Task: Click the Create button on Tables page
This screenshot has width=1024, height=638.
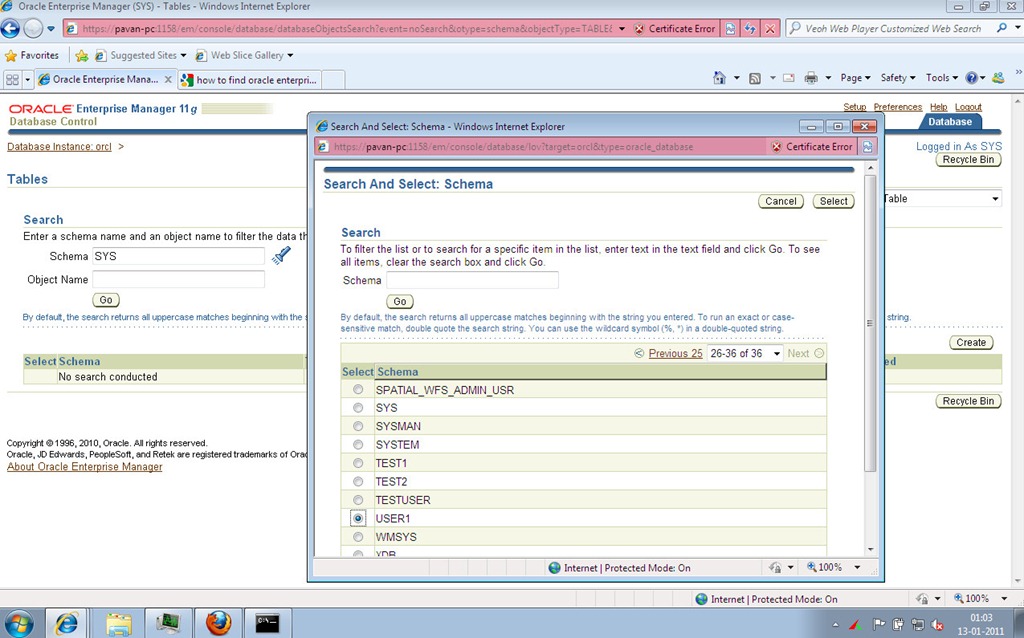Action: [x=971, y=342]
